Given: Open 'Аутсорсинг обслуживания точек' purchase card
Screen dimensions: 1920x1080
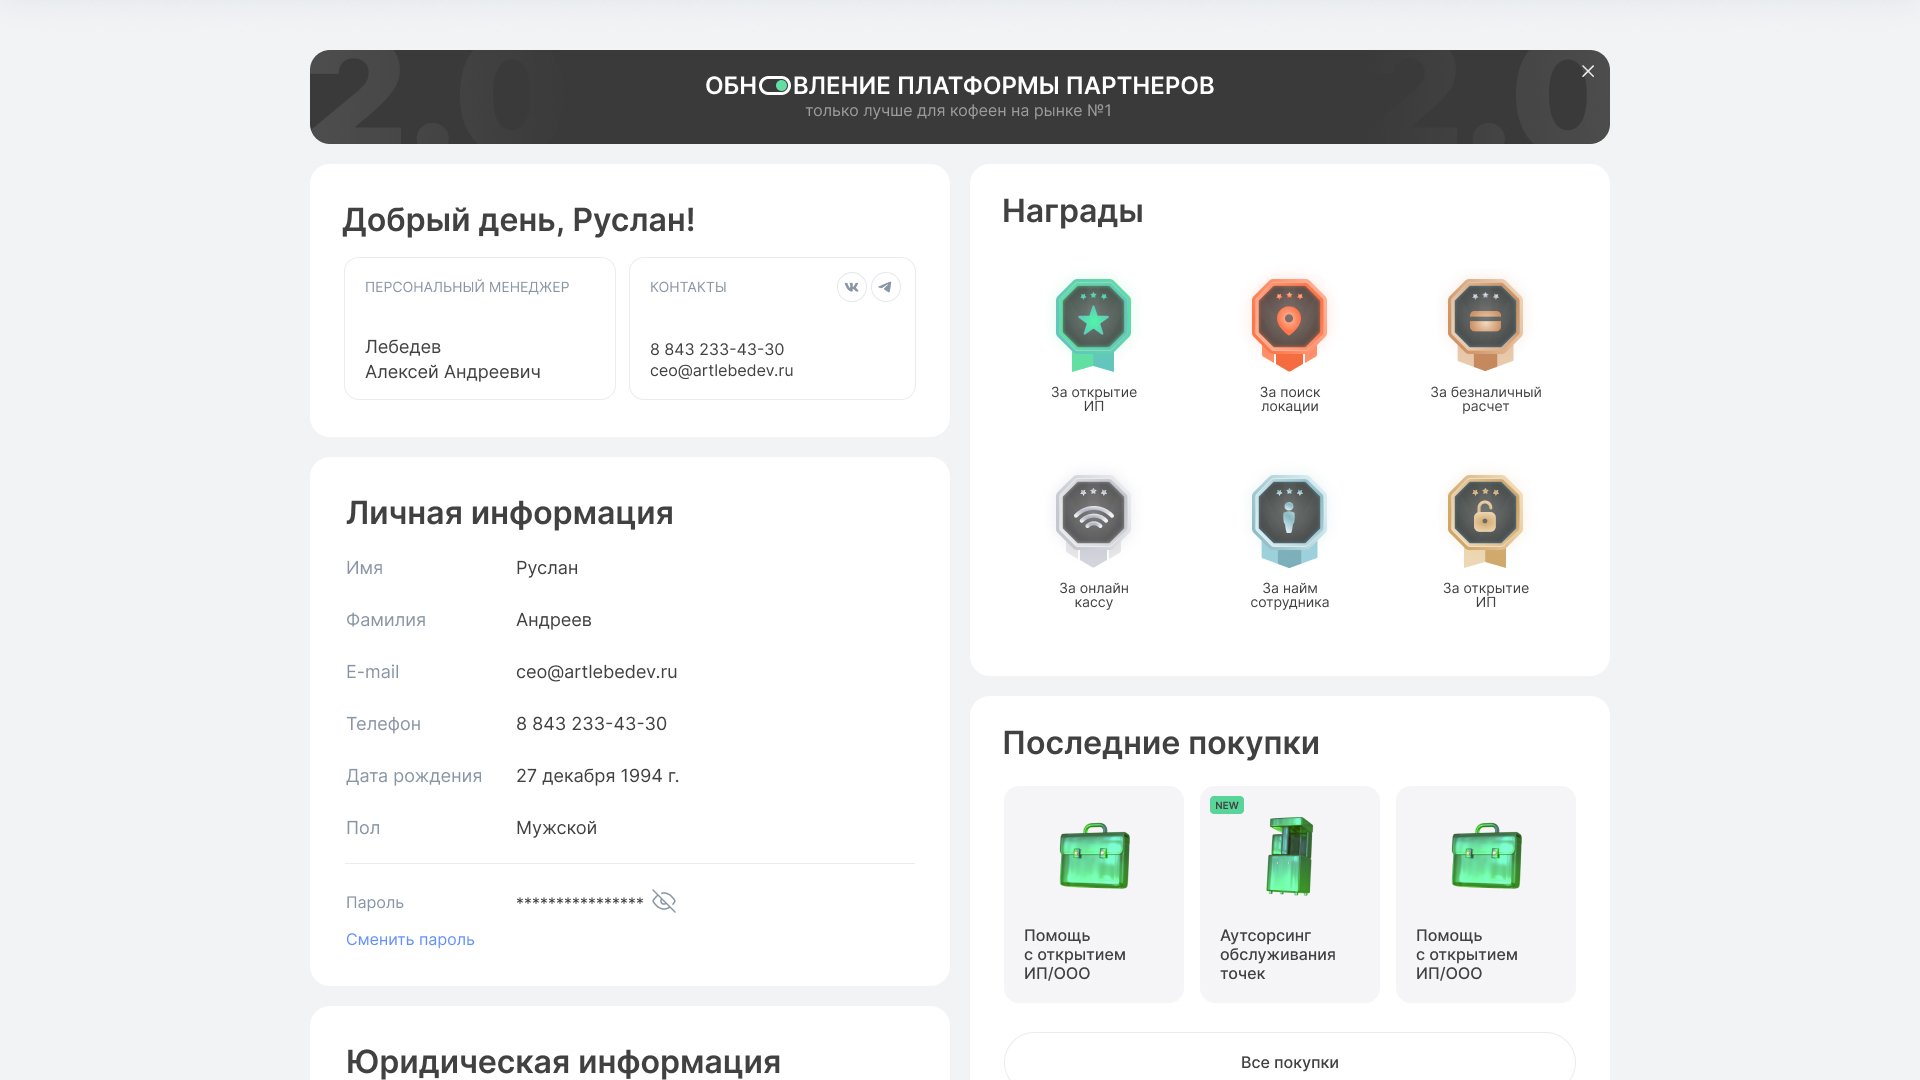Looking at the screenshot, I should pyautogui.click(x=1289, y=894).
